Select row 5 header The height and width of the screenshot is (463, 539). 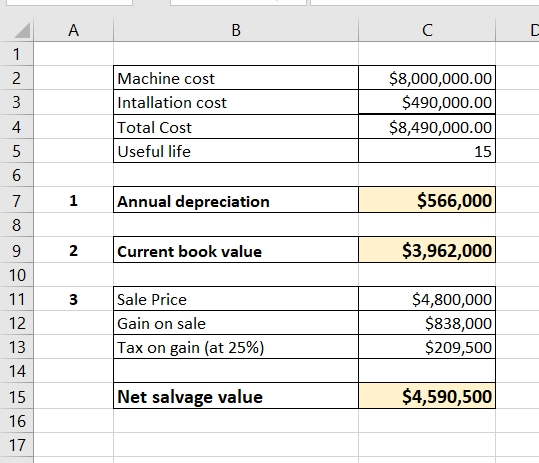16,151
